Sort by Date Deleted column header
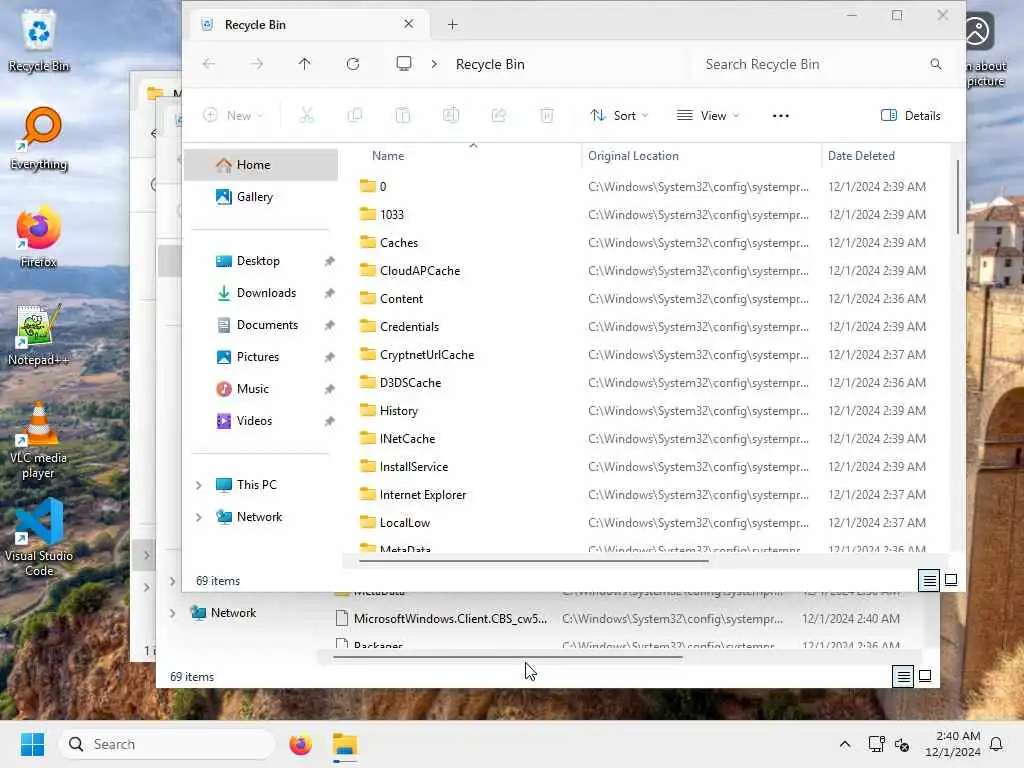Screen dimensions: 1024x768 click(x=861, y=156)
